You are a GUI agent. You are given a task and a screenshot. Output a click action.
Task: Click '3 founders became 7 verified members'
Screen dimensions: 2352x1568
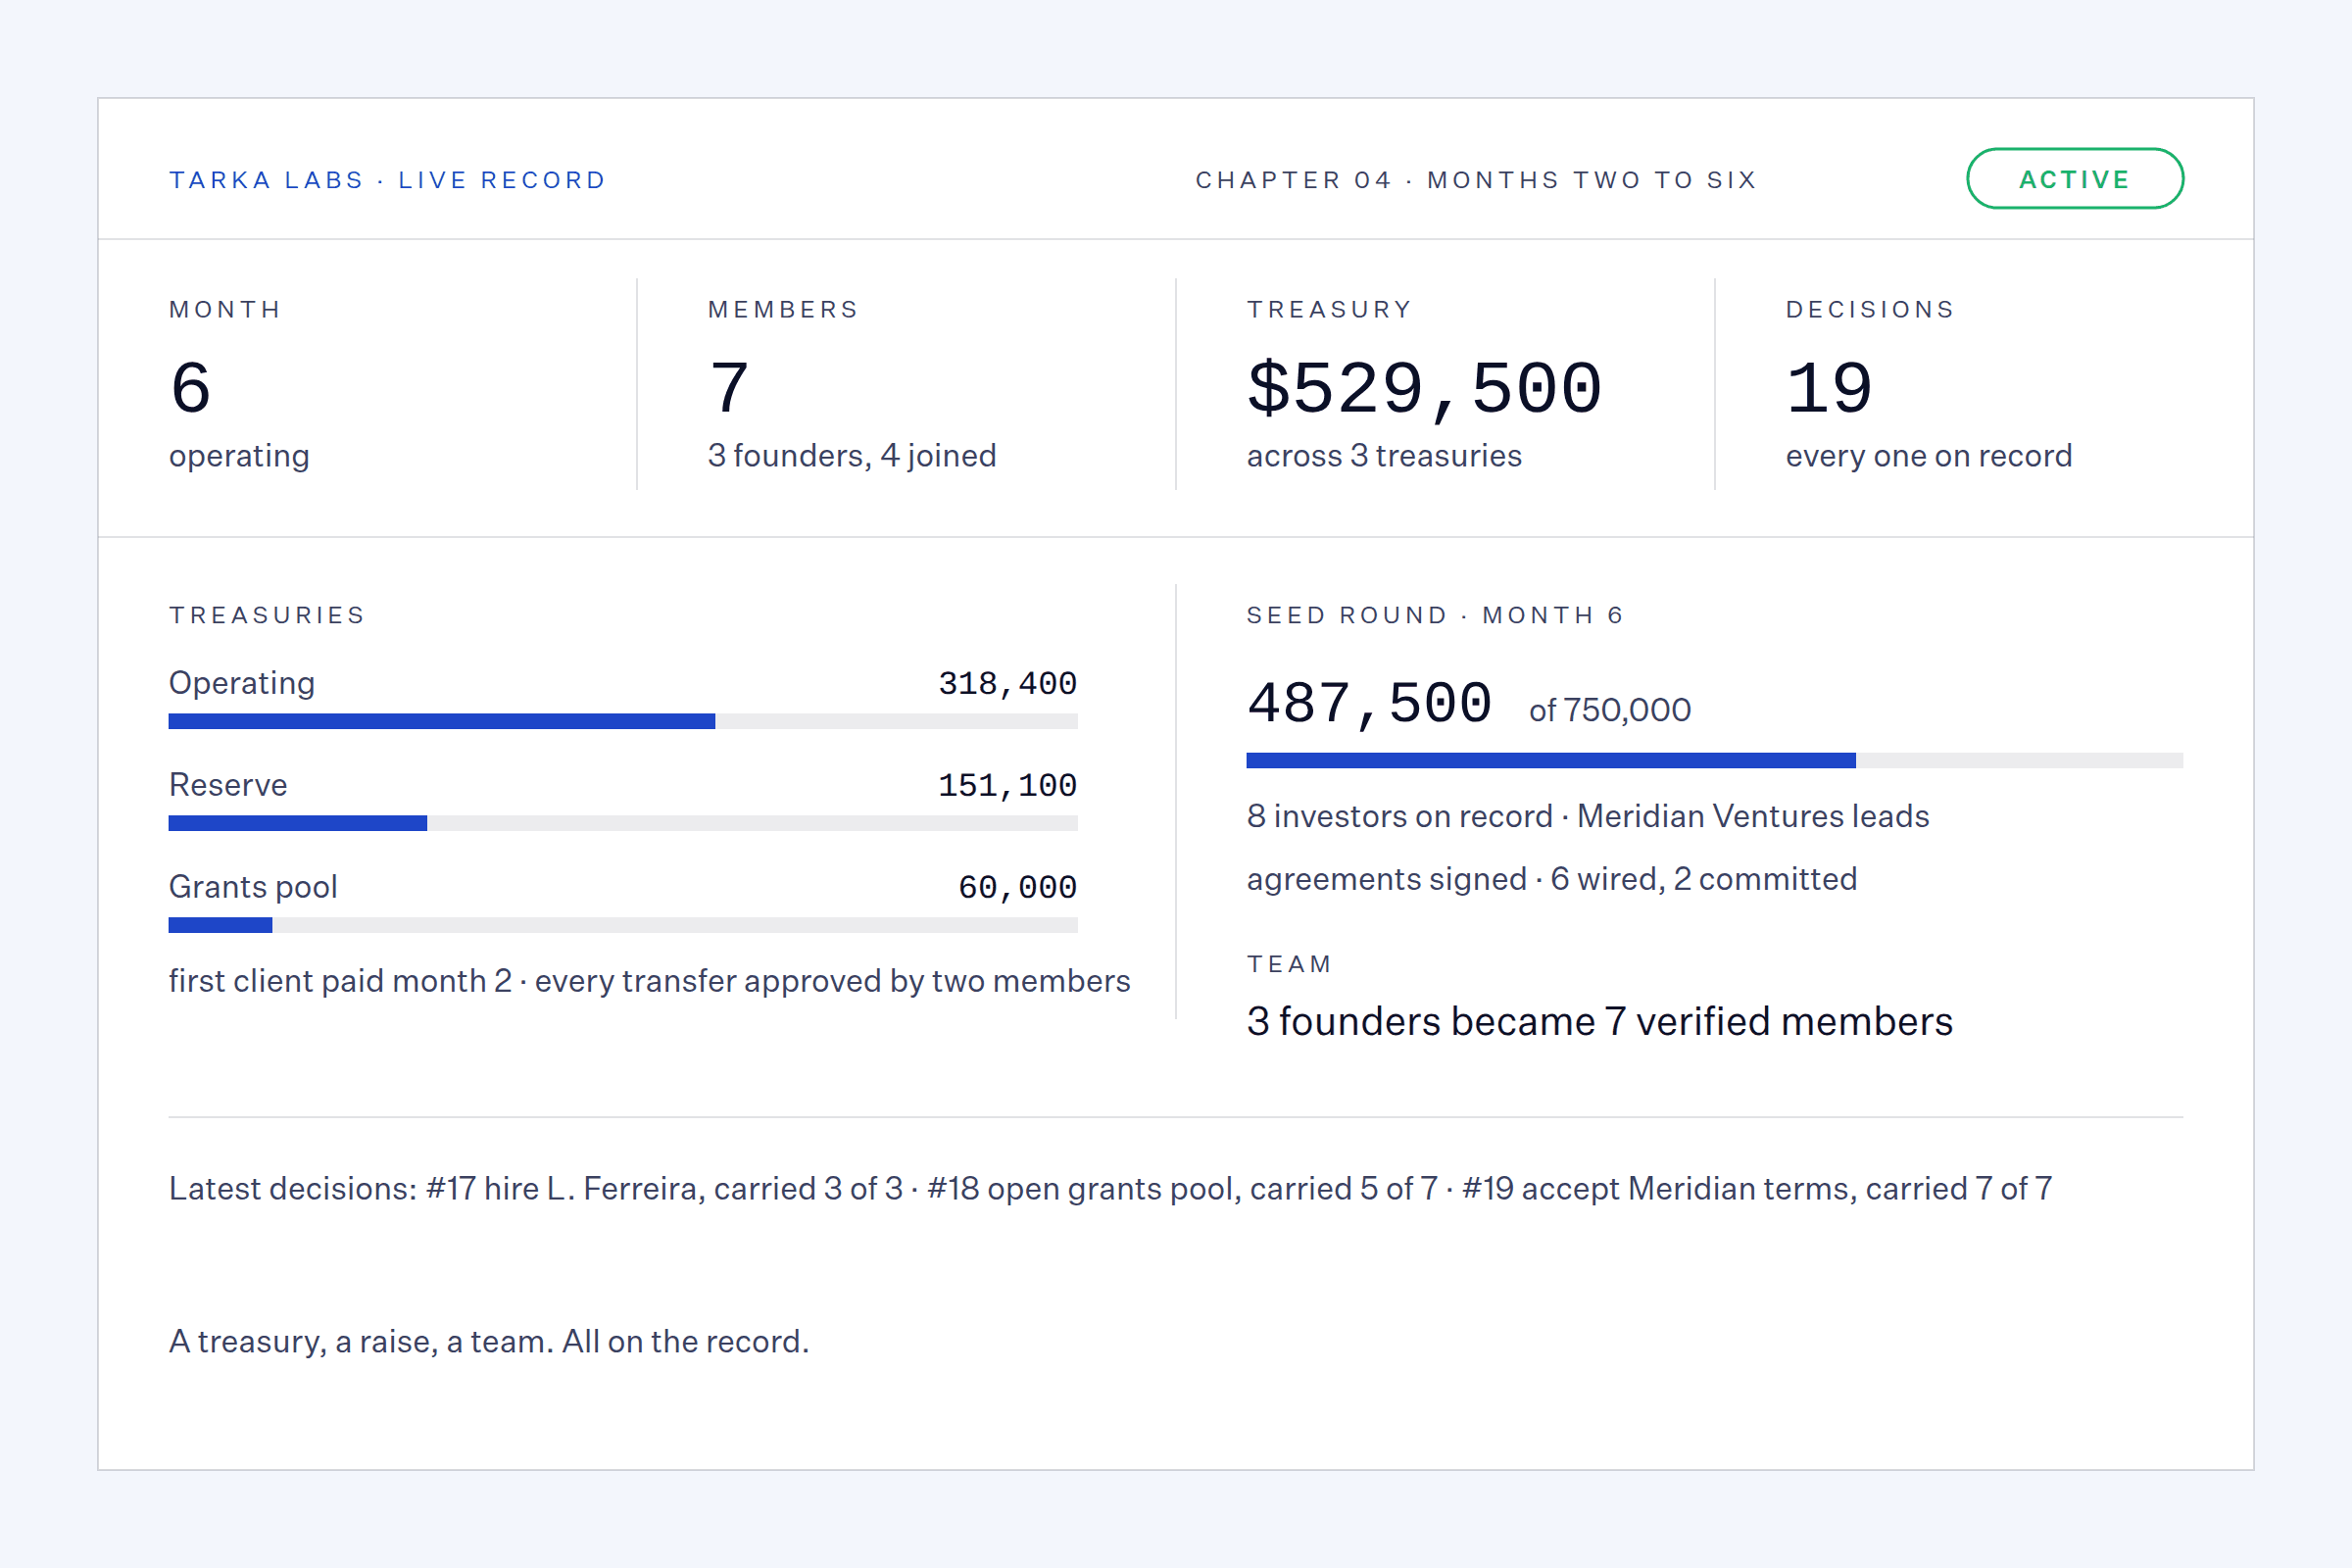tap(1600, 1021)
